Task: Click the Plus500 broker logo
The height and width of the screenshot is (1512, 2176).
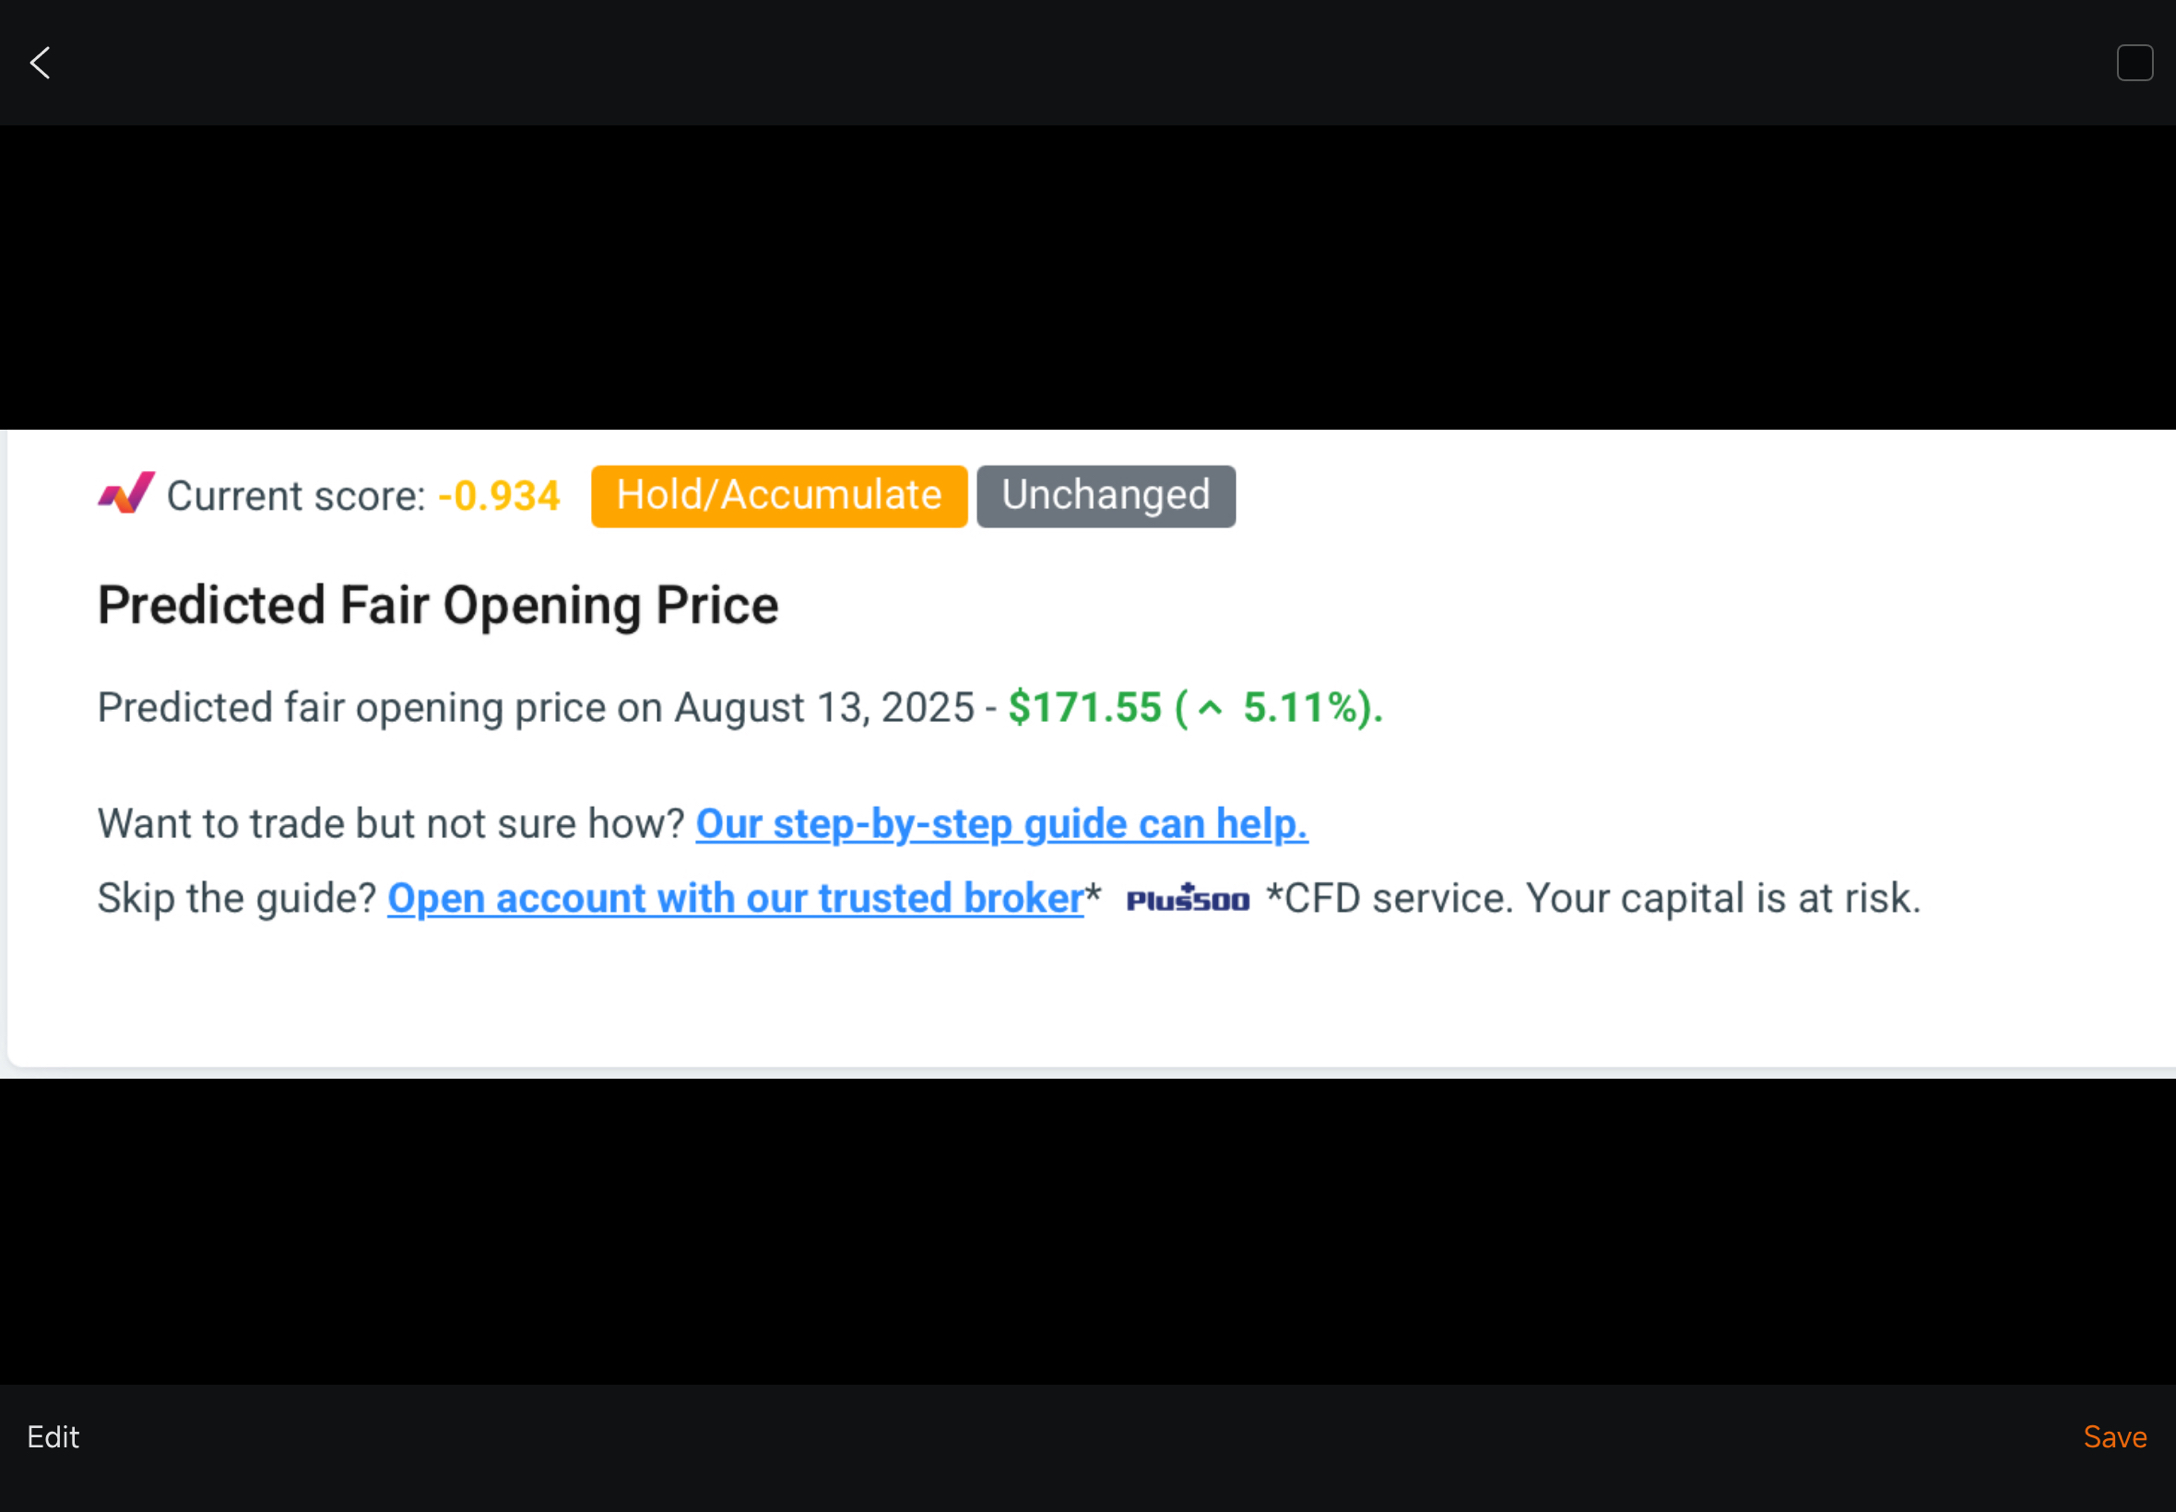Action: [1187, 898]
